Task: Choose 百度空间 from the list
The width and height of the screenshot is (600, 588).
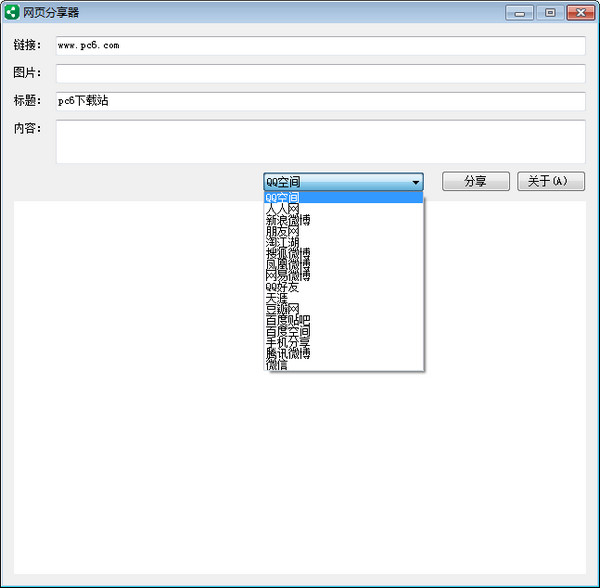Action: click(344, 331)
